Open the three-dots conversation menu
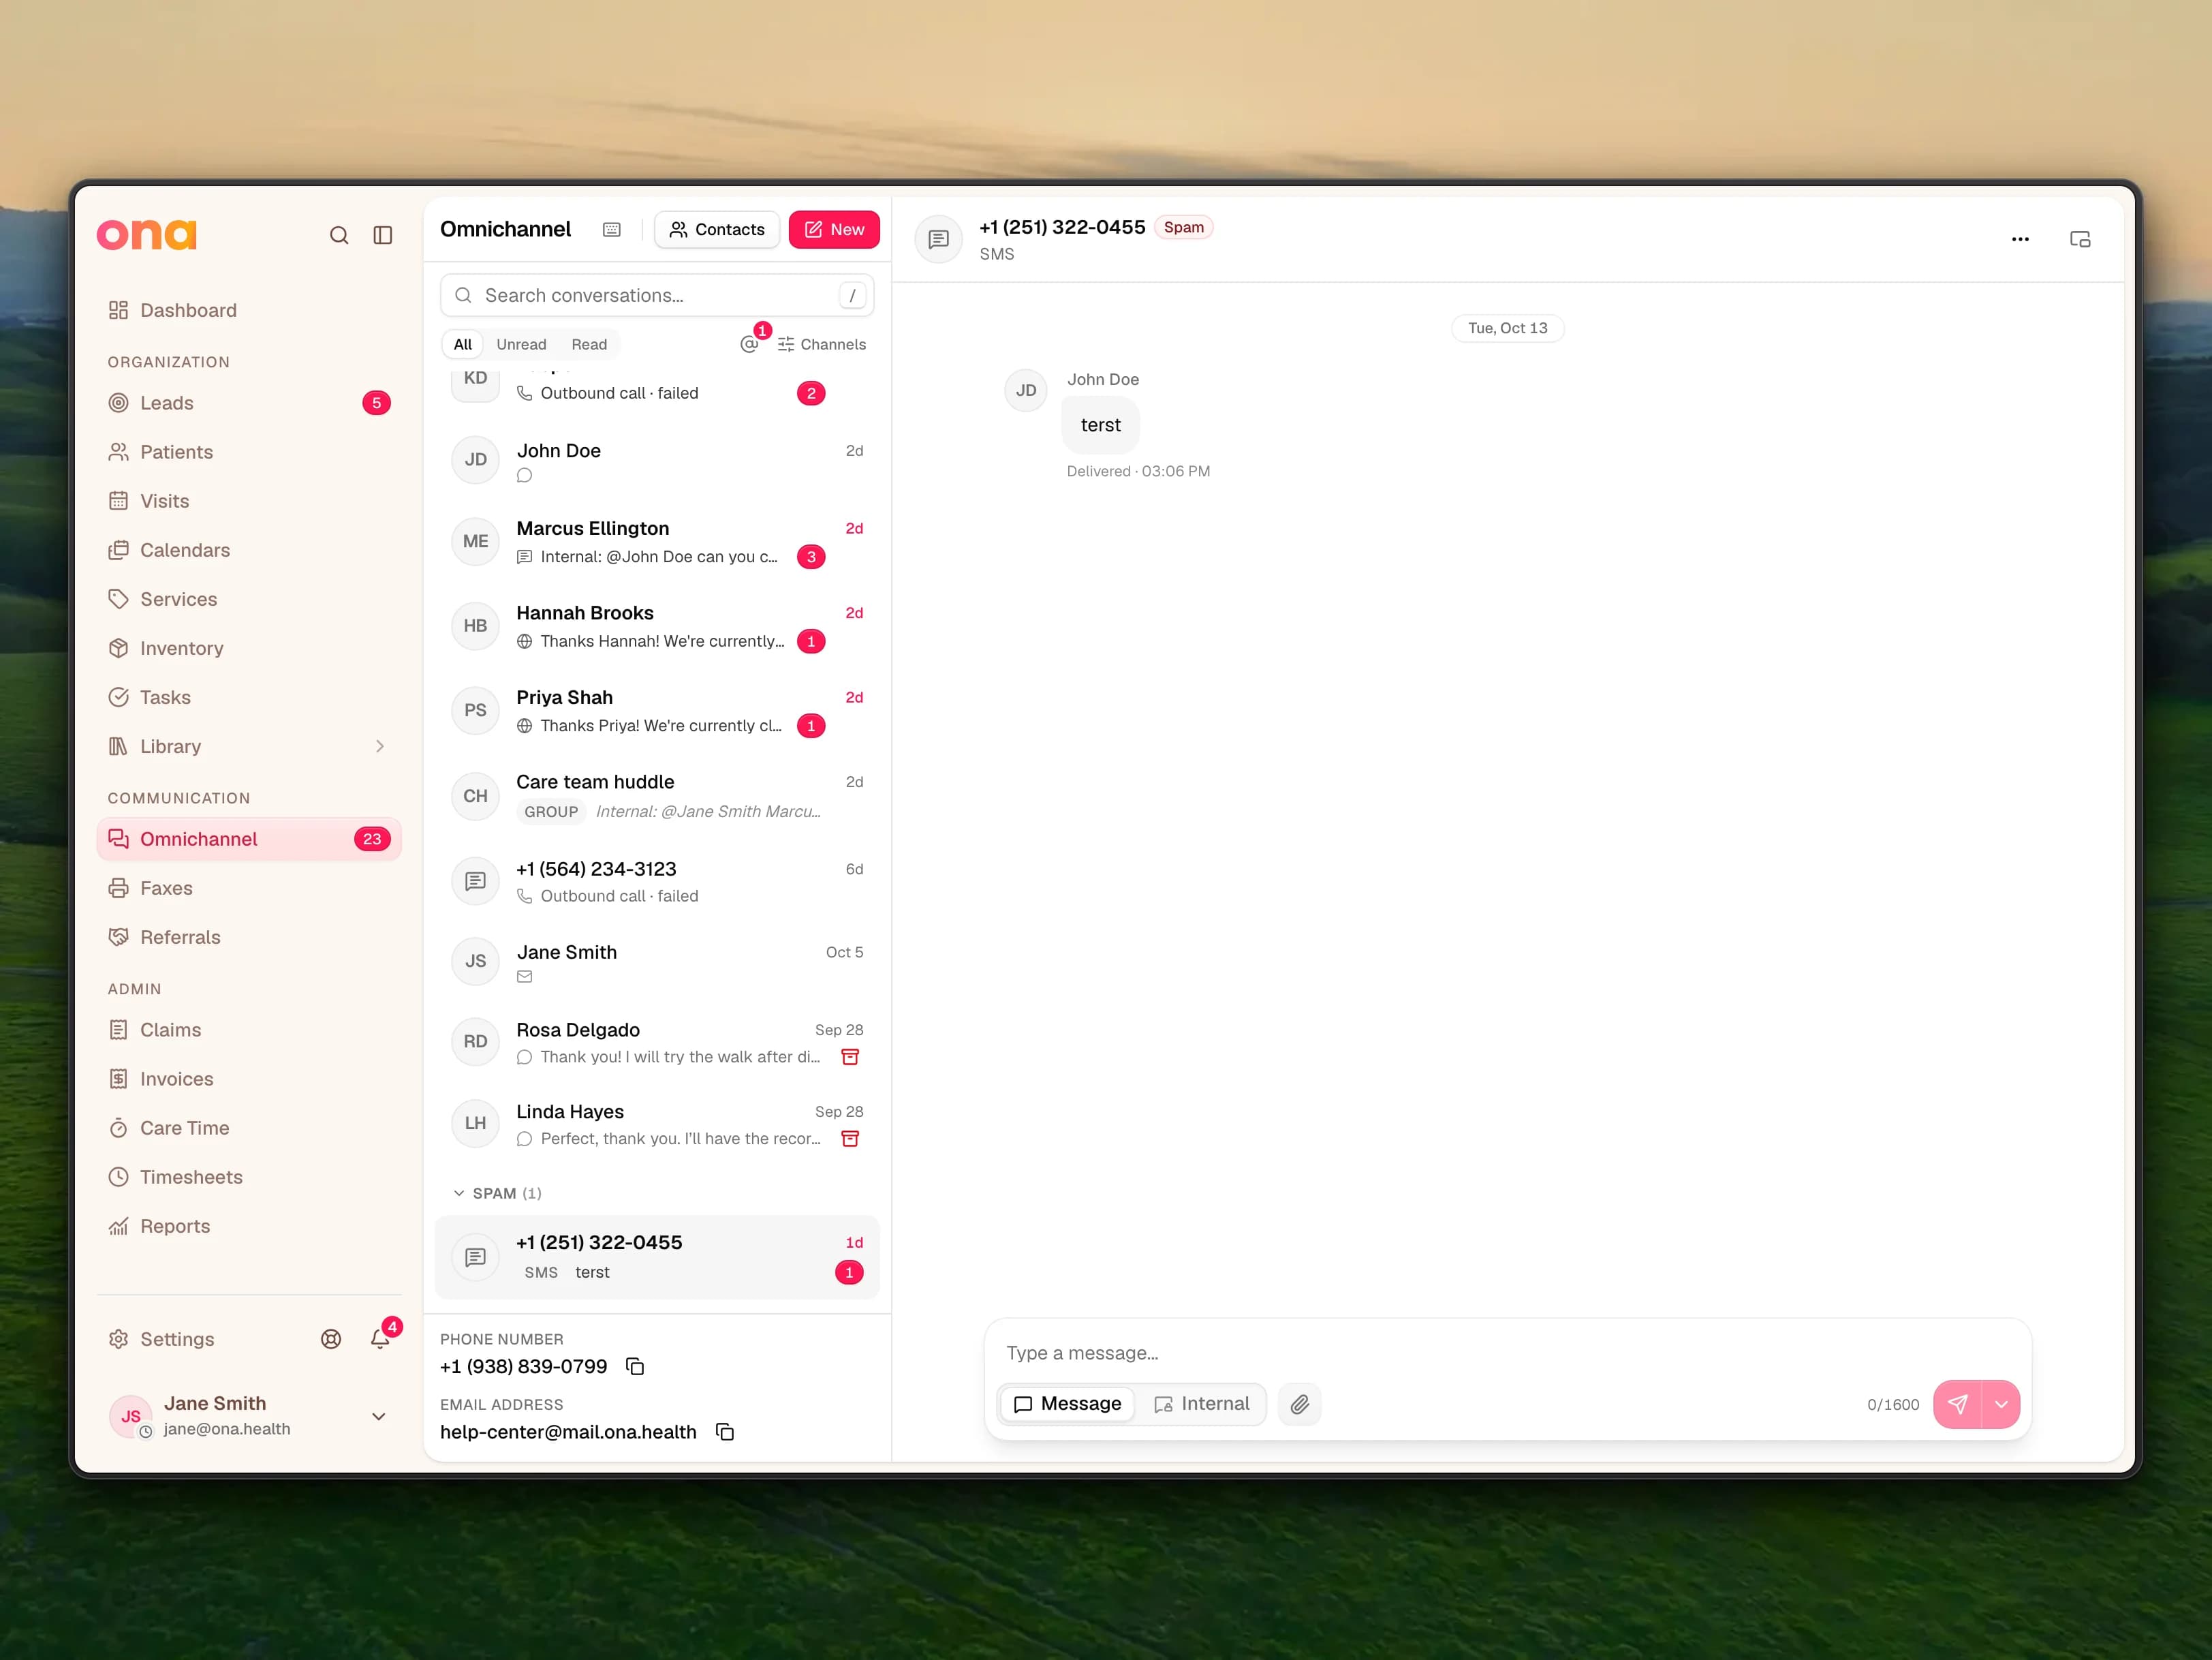Image resolution: width=2212 pixels, height=1660 pixels. pos(2020,239)
